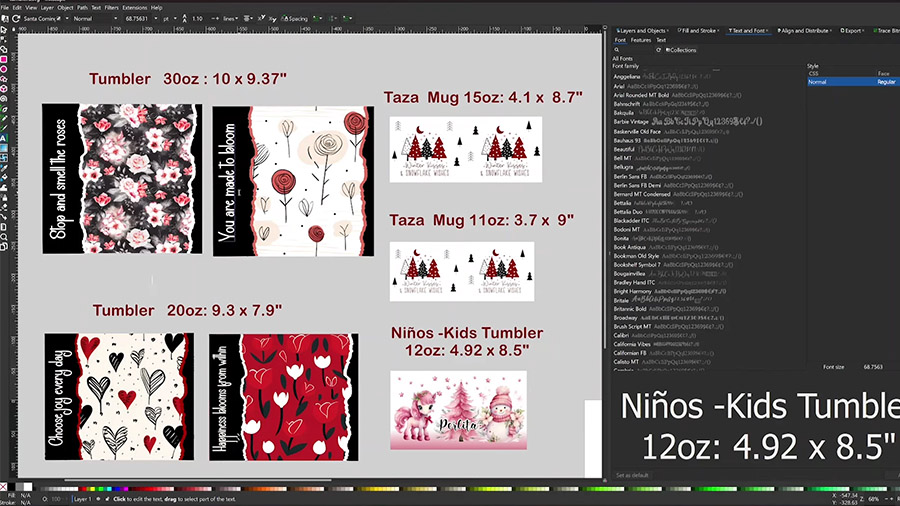This screenshot has height=506, width=900.
Task: Pick the Dropper color picker tool
Action: coord(4,168)
